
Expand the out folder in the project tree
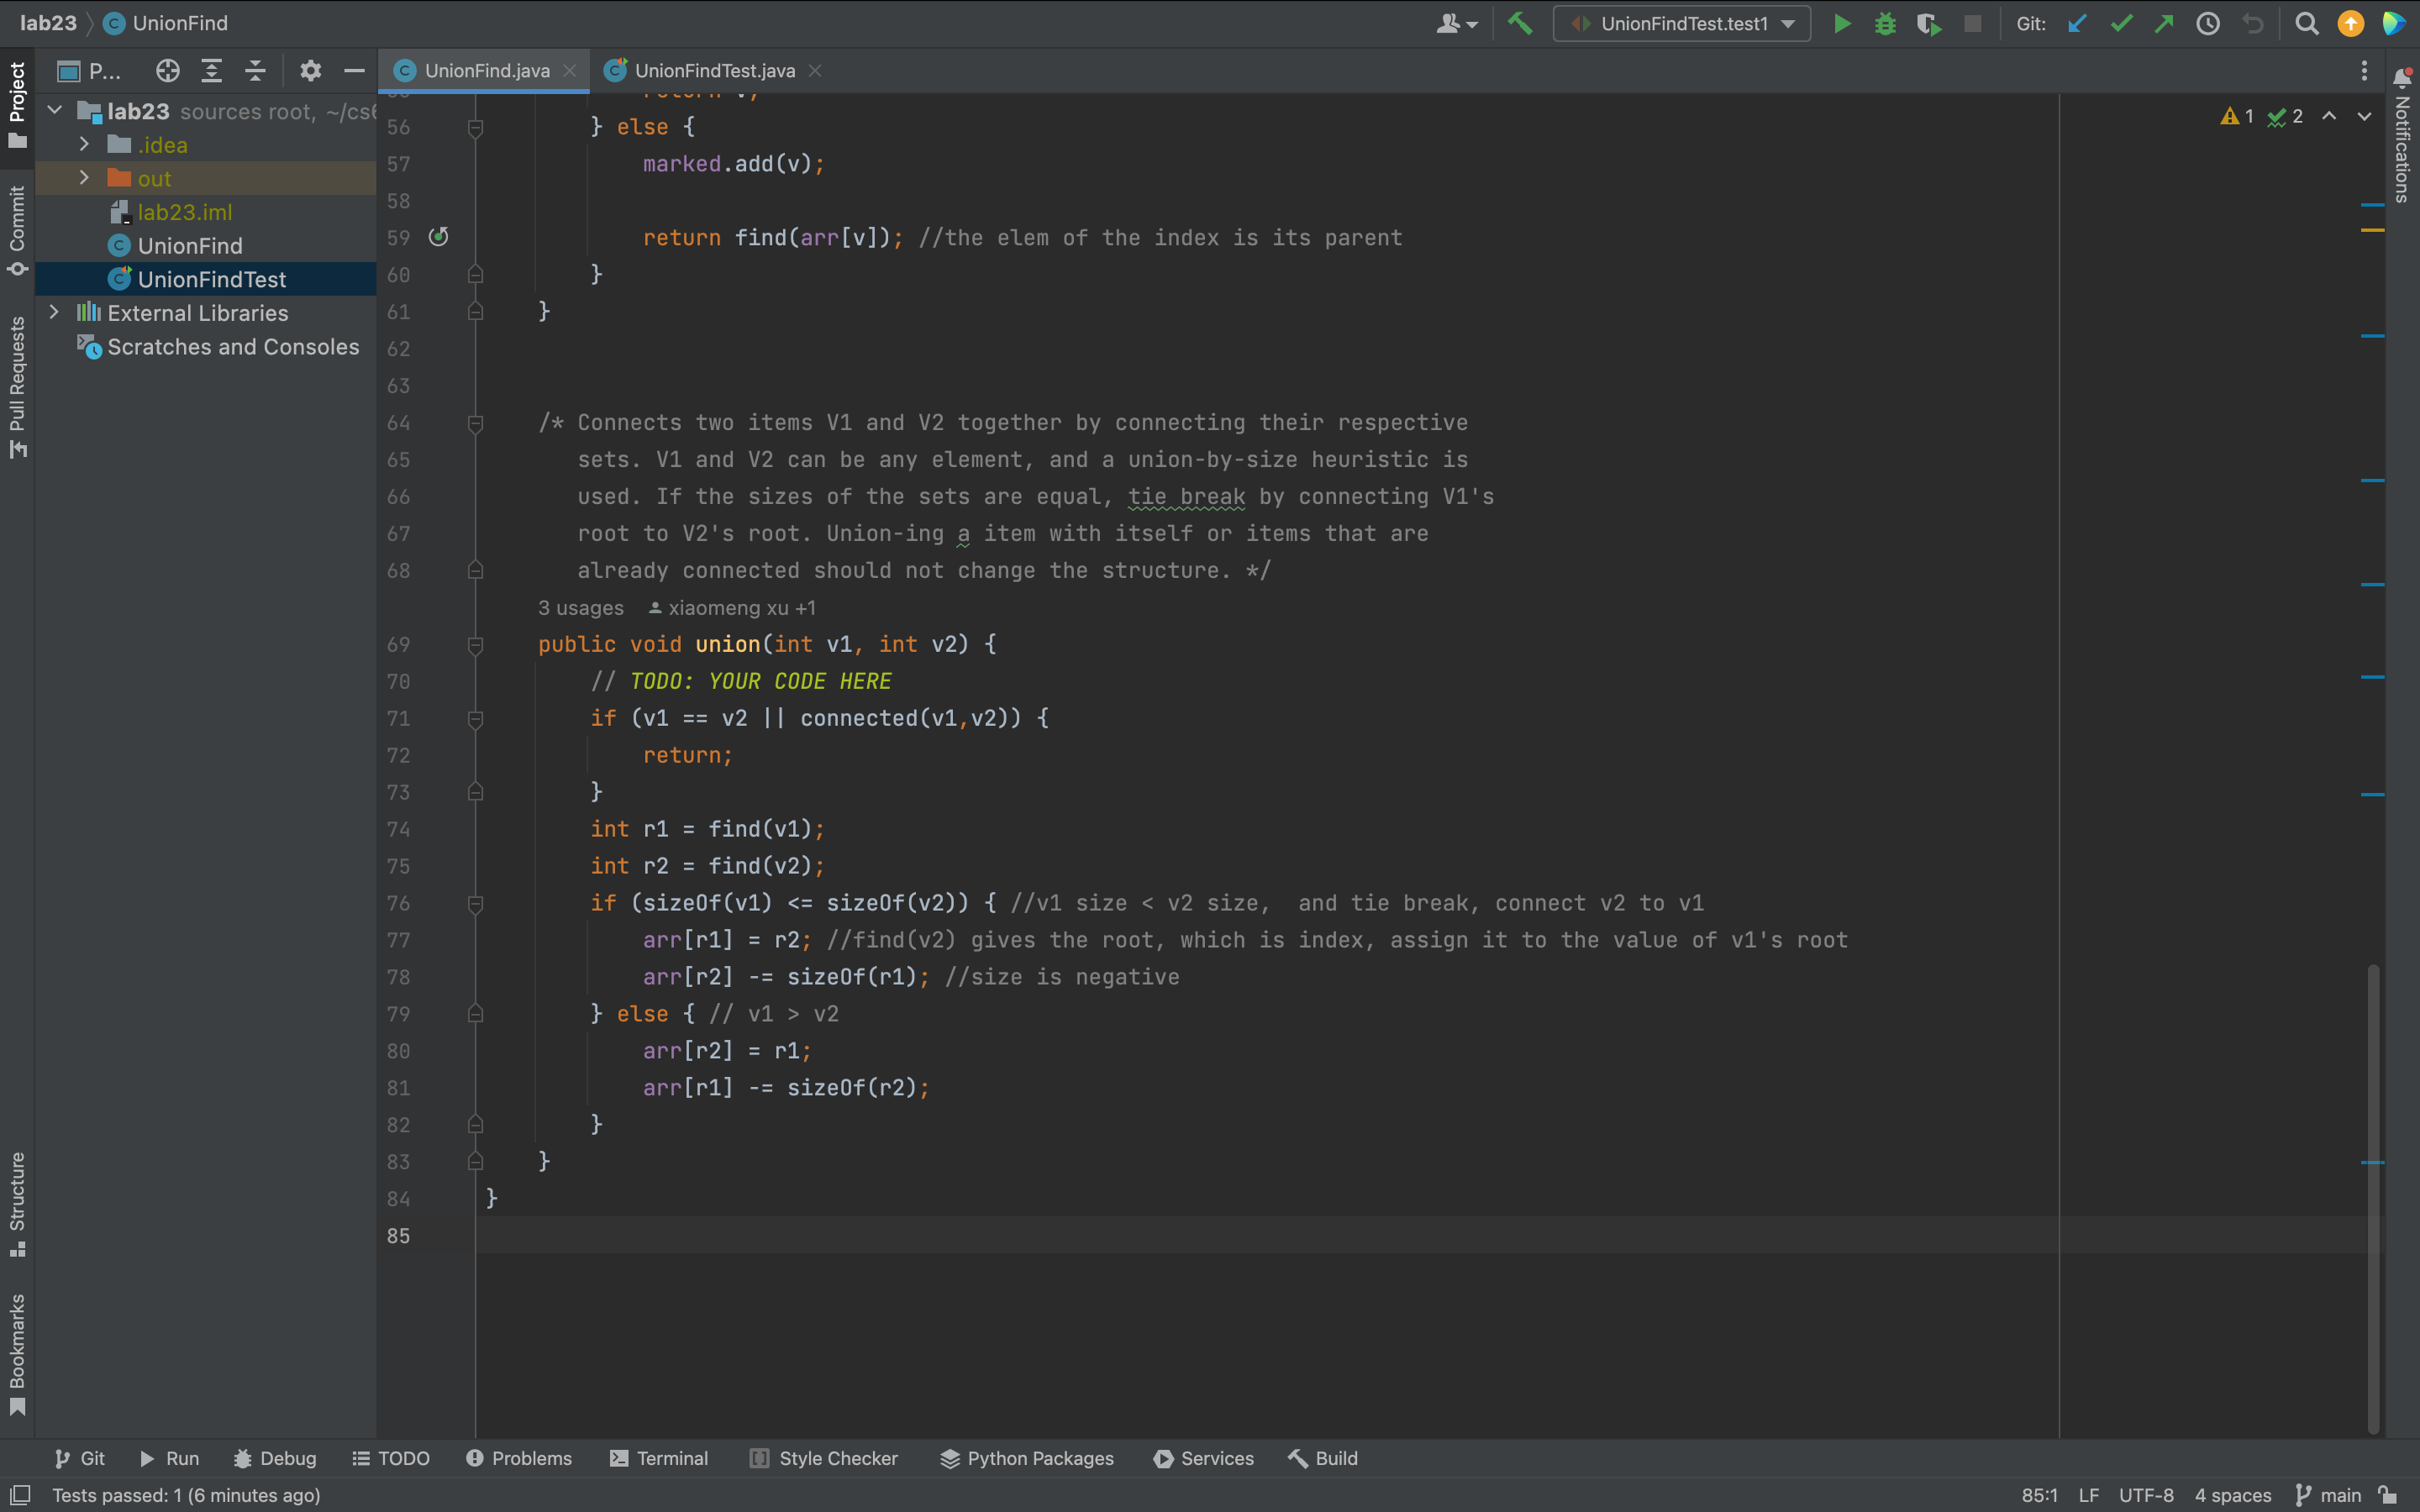pos(85,178)
